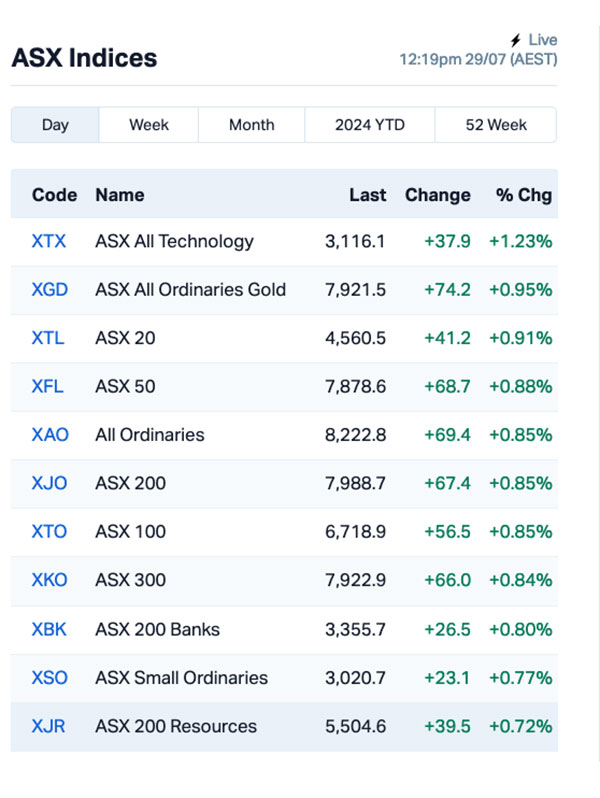Click the +67.4 change value
The image size is (600, 798).
pos(447,483)
